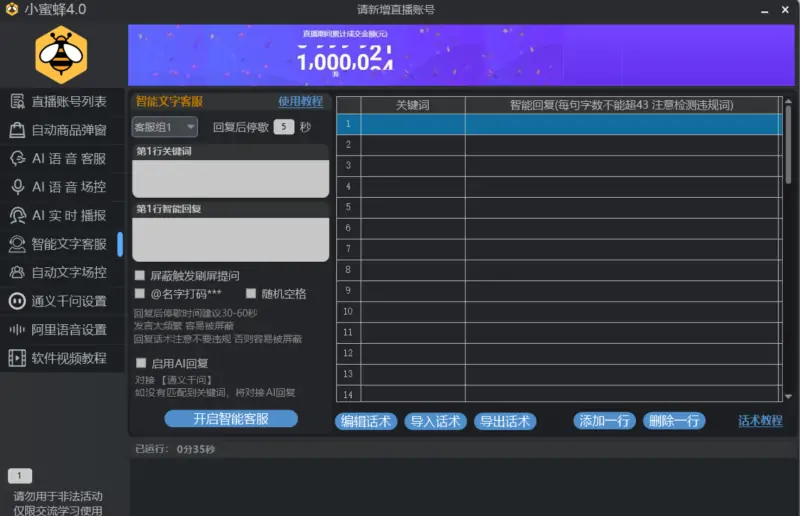
Task: Open 软件视频教程 via its film icon
Action: 16,358
